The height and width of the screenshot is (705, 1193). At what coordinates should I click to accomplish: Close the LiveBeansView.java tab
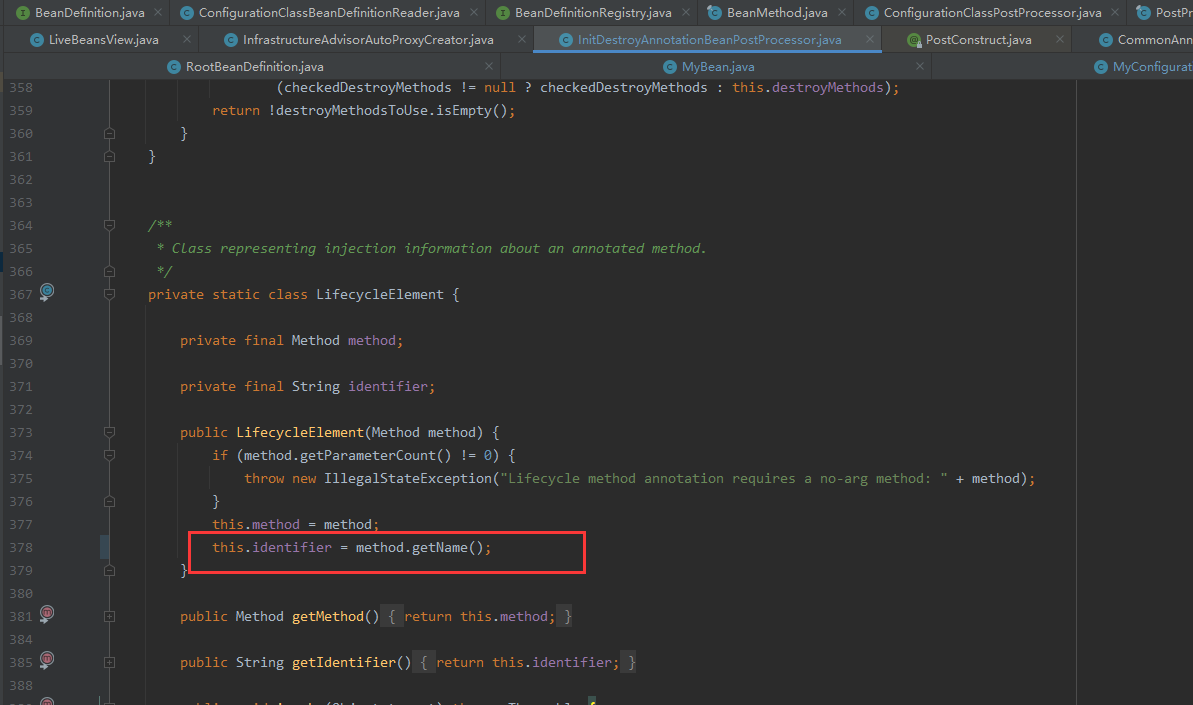pyautogui.click(x=187, y=39)
